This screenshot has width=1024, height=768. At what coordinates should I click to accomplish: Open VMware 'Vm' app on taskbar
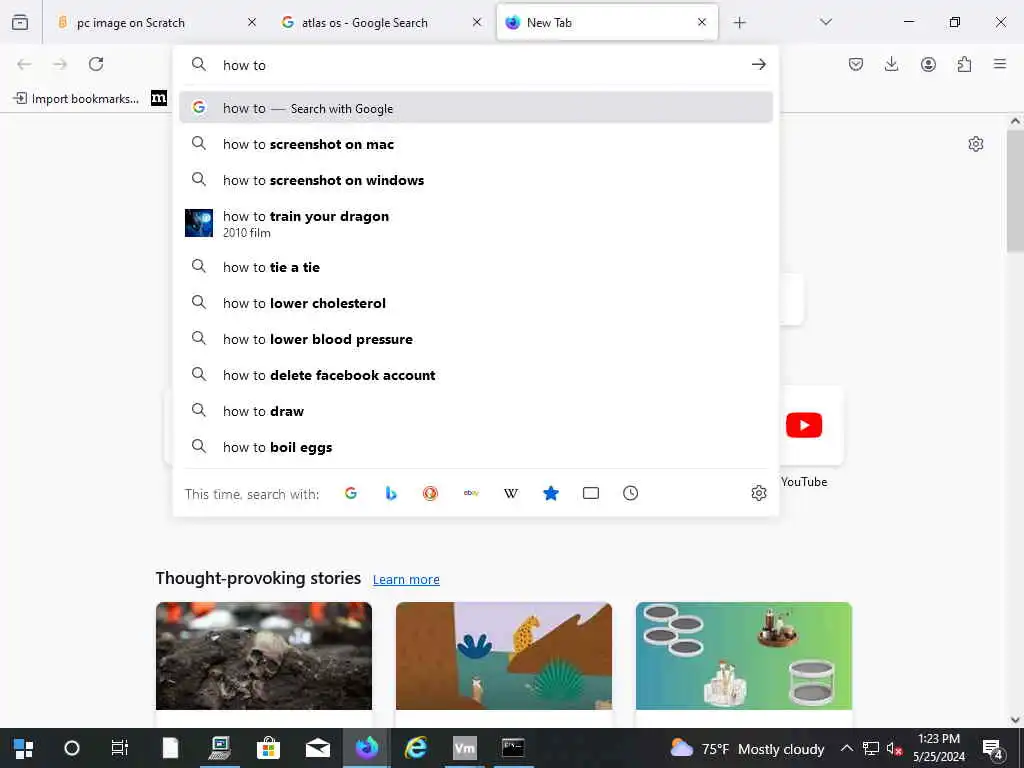click(464, 748)
